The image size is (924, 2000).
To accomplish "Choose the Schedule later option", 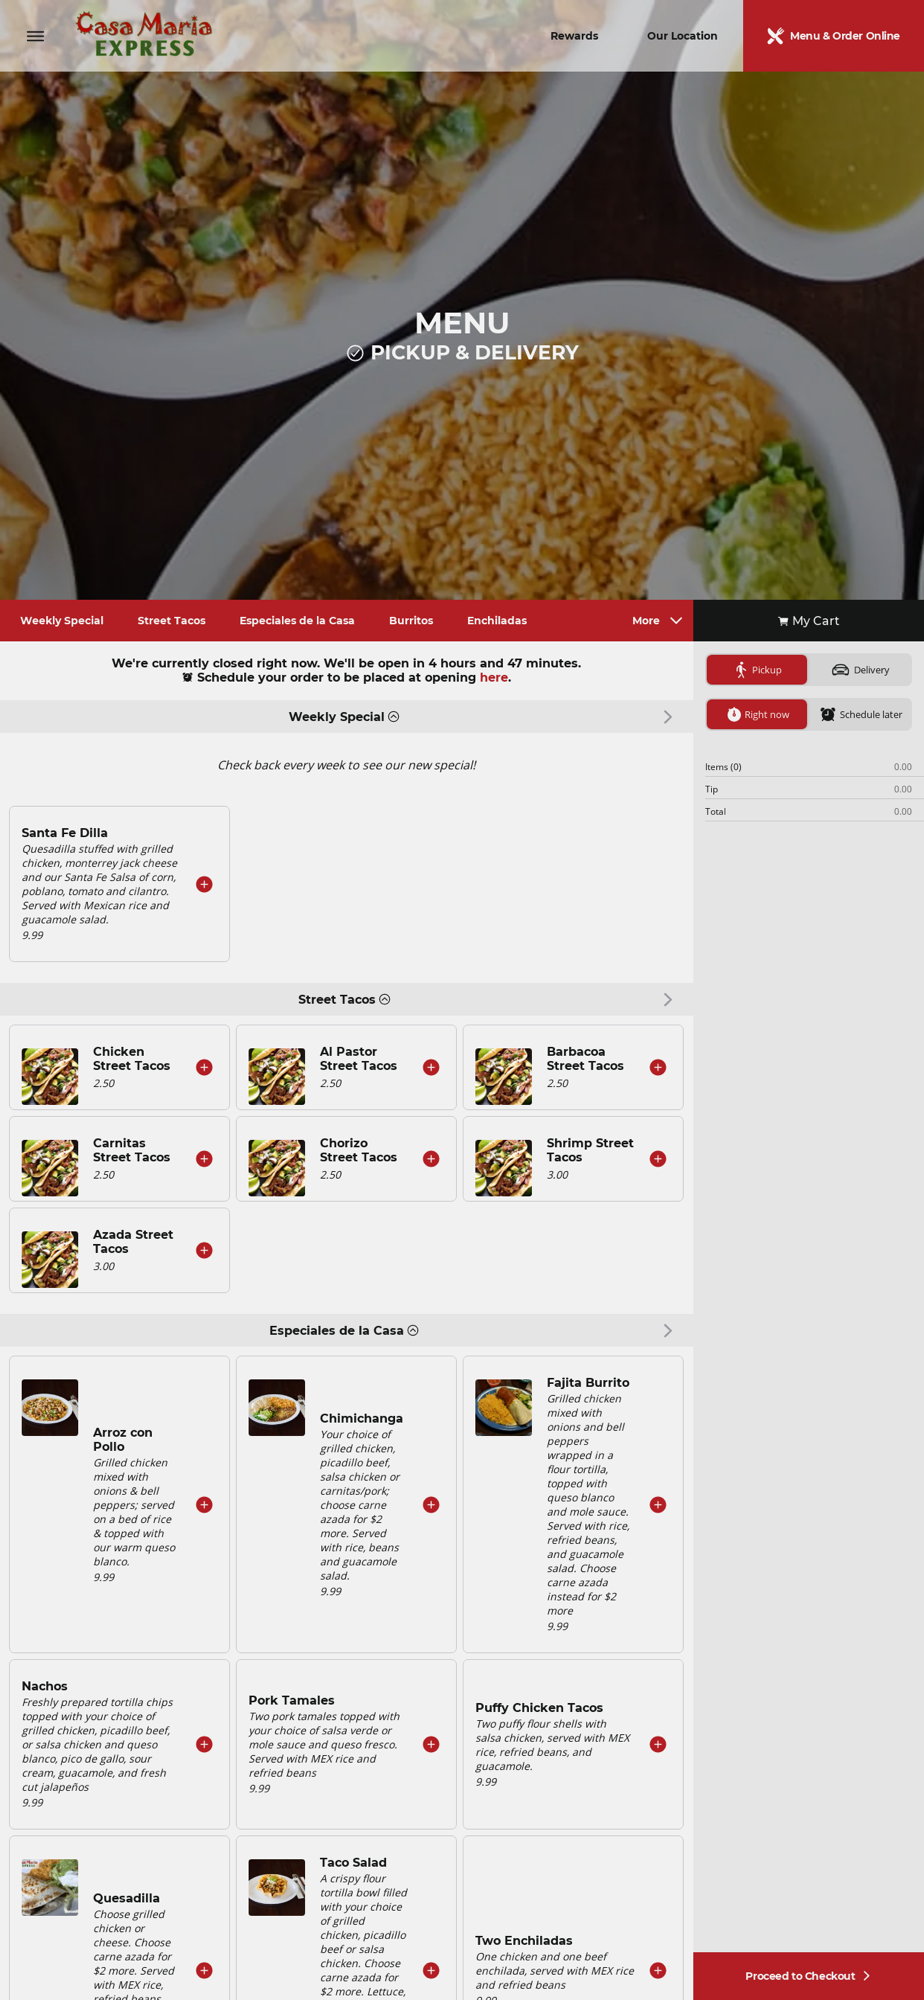I will (860, 714).
